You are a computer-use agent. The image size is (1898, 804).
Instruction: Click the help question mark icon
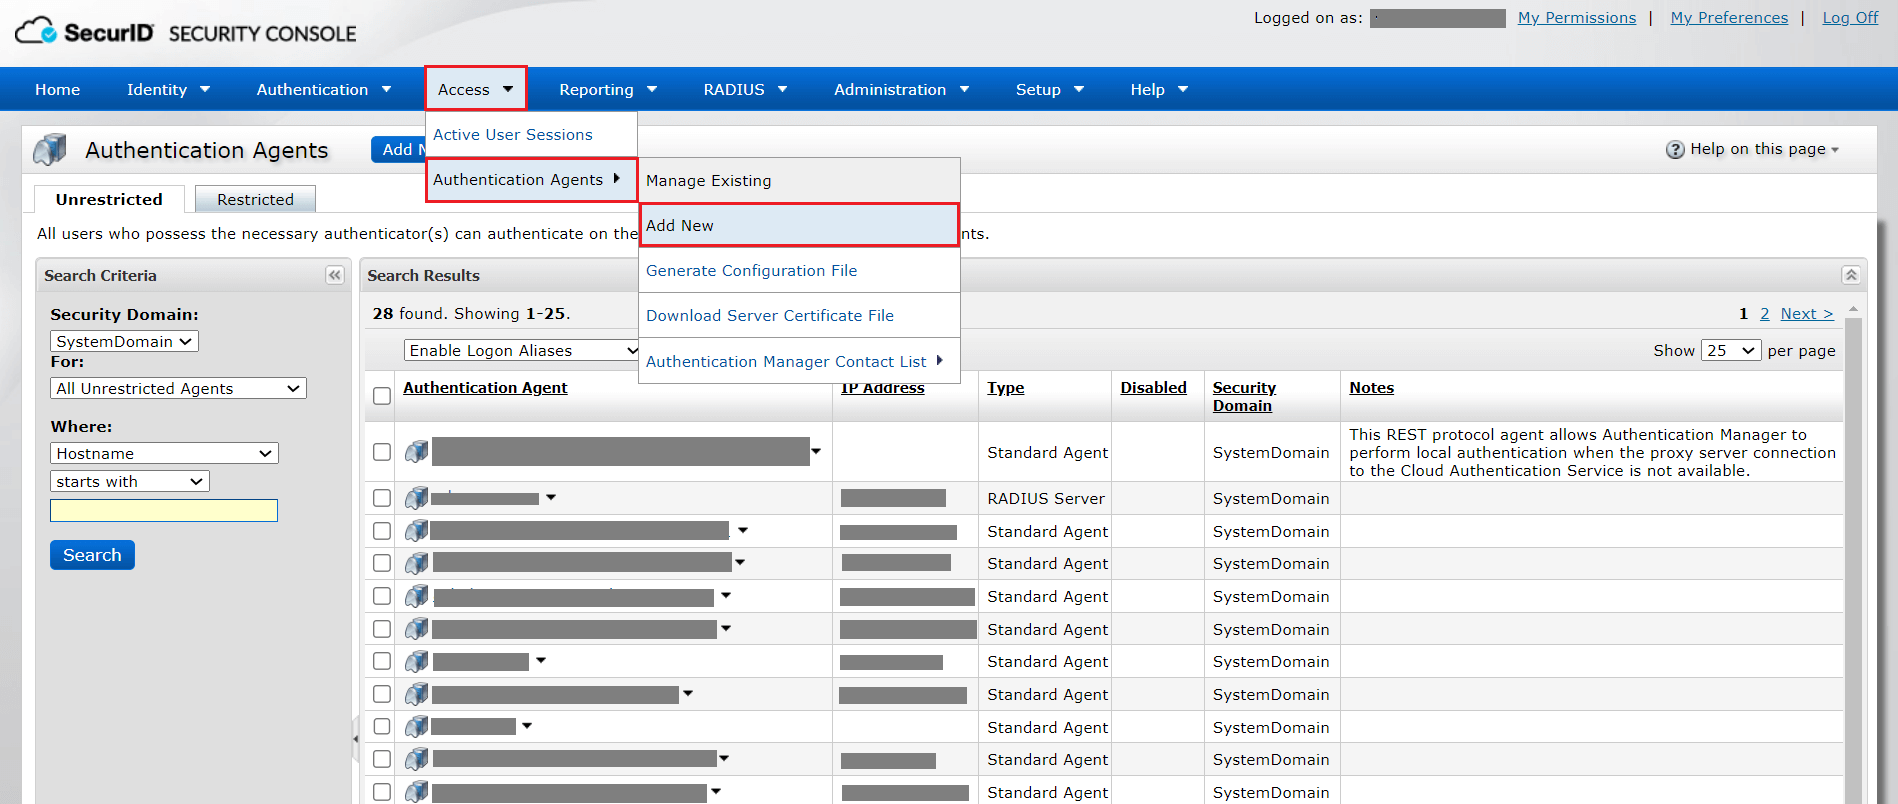1675,150
